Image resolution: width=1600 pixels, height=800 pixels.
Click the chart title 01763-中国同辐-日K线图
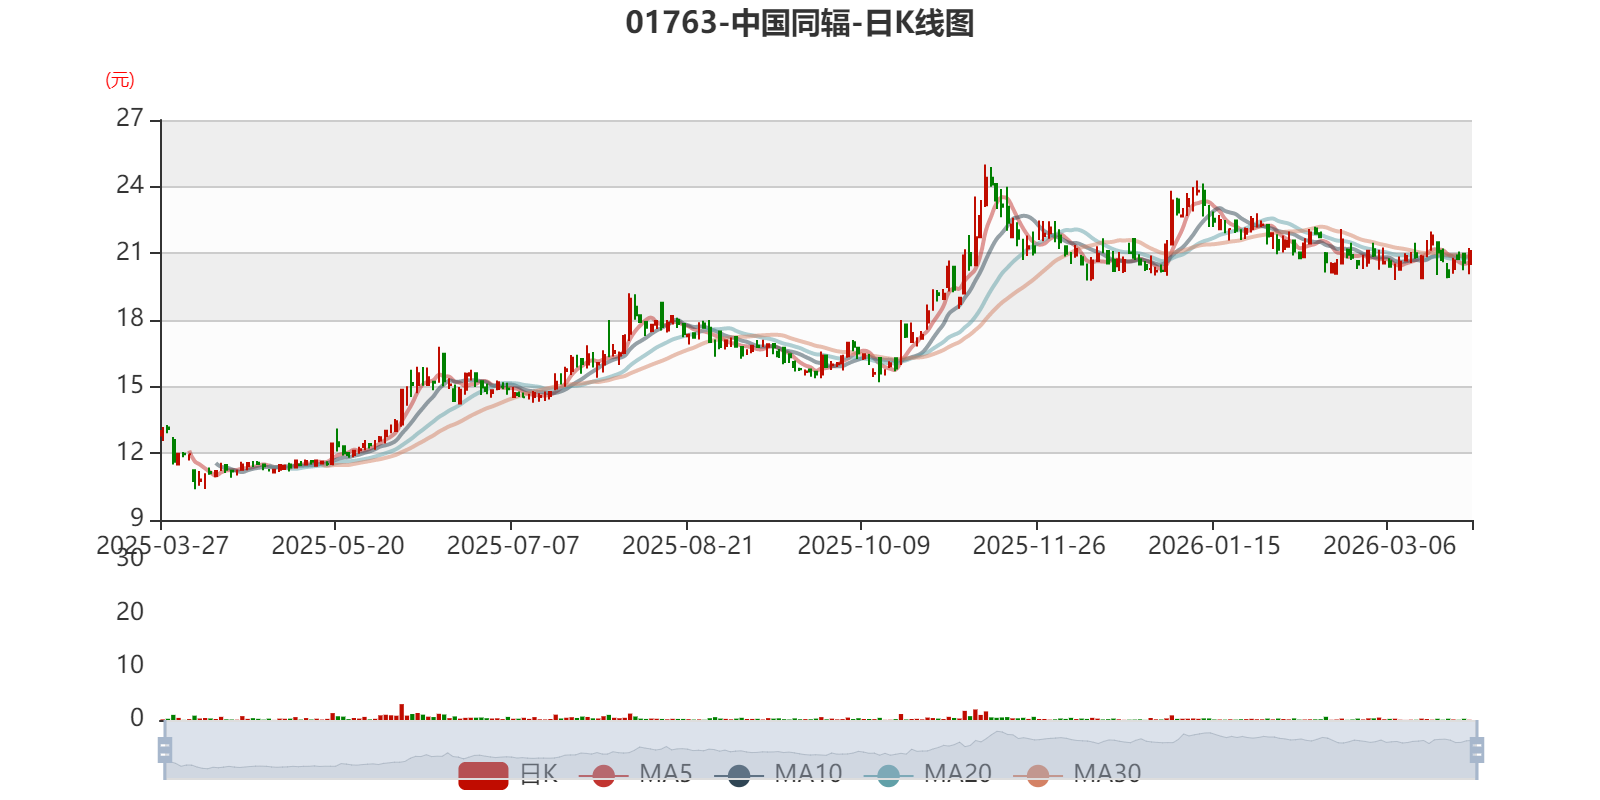click(800, 23)
